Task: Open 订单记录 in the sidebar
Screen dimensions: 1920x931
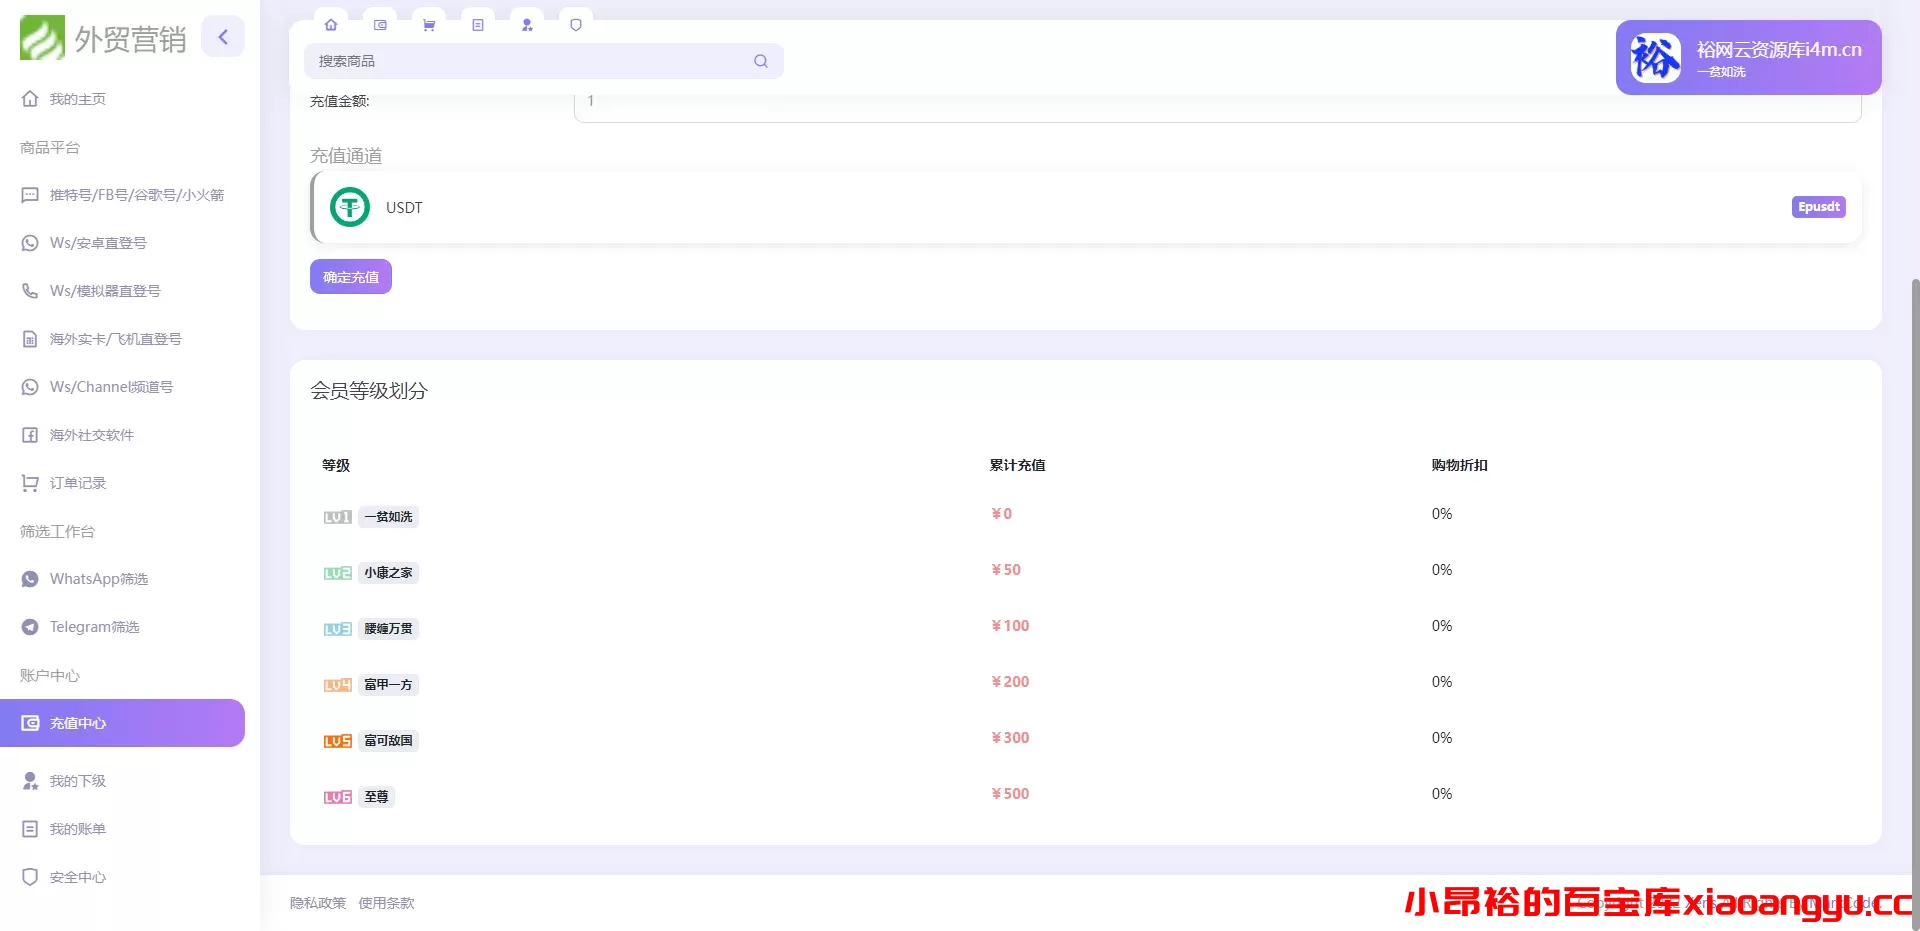Action: pos(78,483)
